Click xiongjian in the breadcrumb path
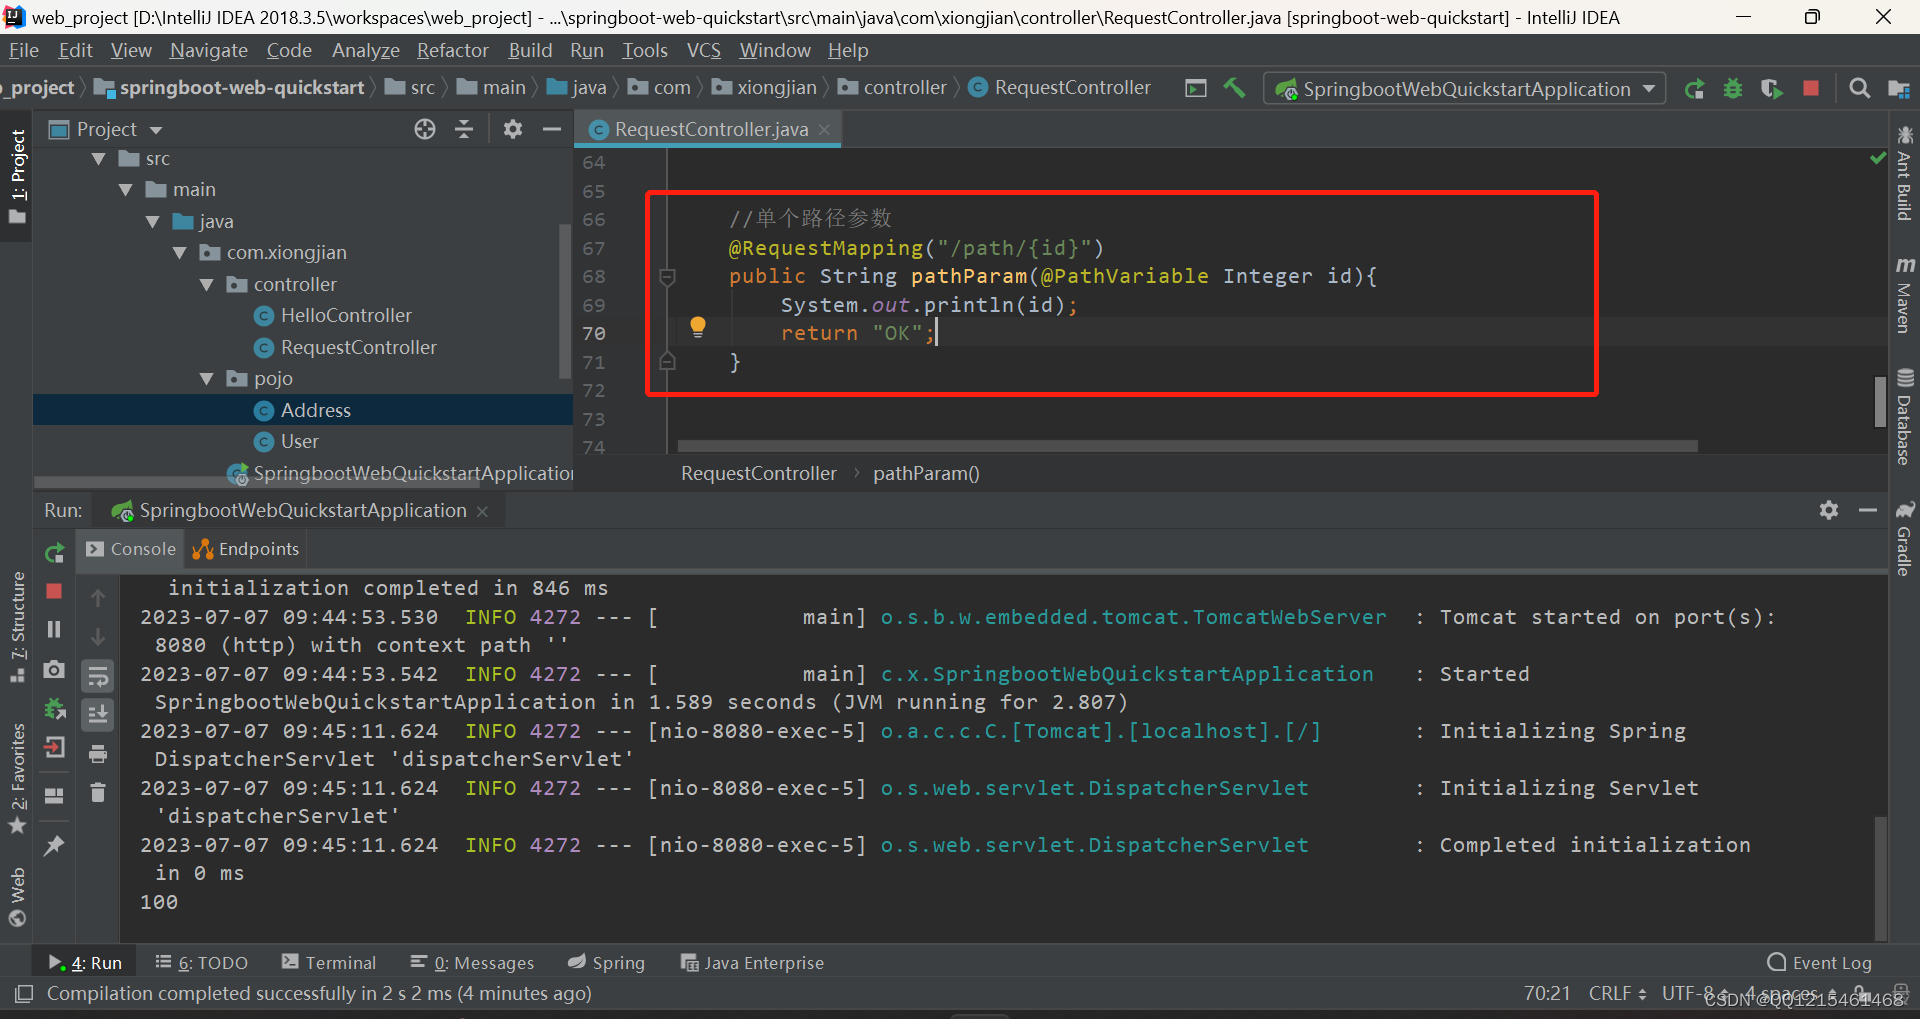The width and height of the screenshot is (1920, 1019). (x=765, y=88)
